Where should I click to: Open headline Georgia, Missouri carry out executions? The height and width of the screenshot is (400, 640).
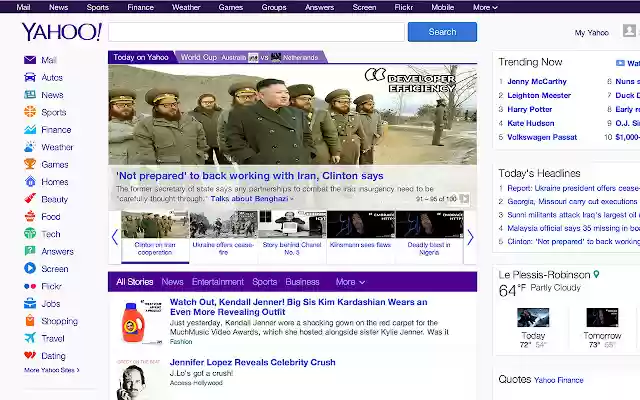click(572, 202)
